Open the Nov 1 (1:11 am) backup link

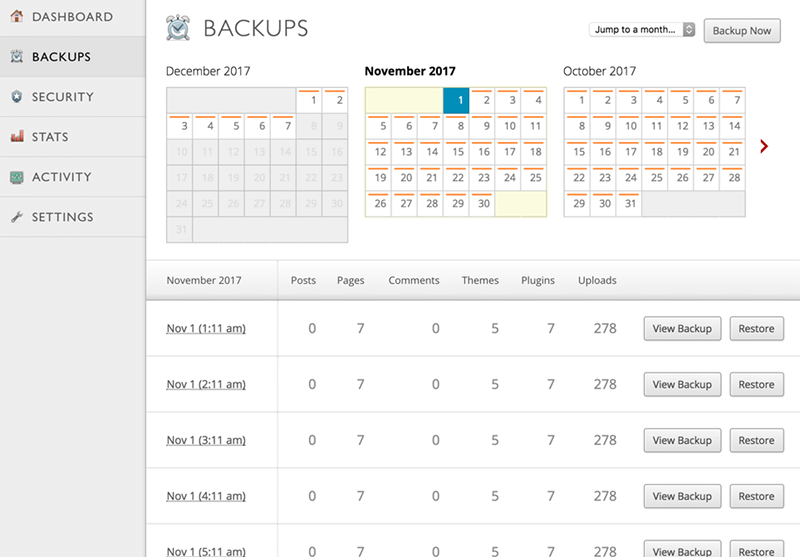206,328
